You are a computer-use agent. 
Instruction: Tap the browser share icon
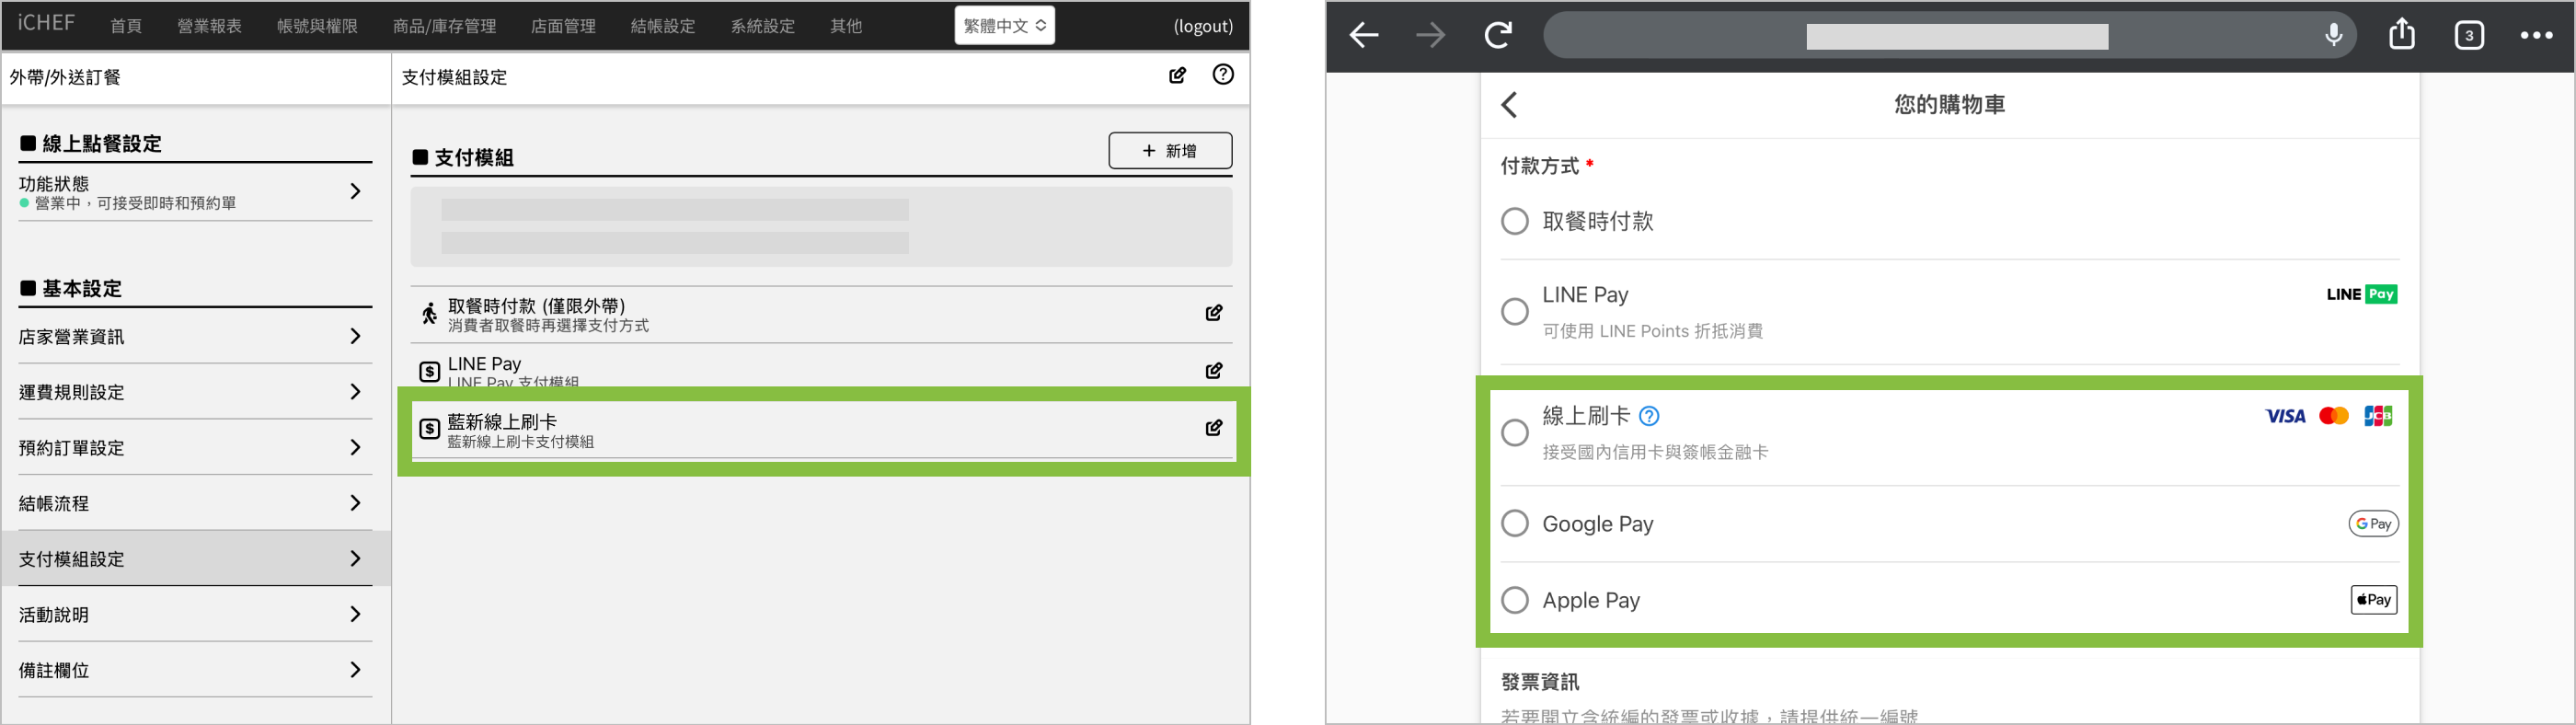point(2401,35)
